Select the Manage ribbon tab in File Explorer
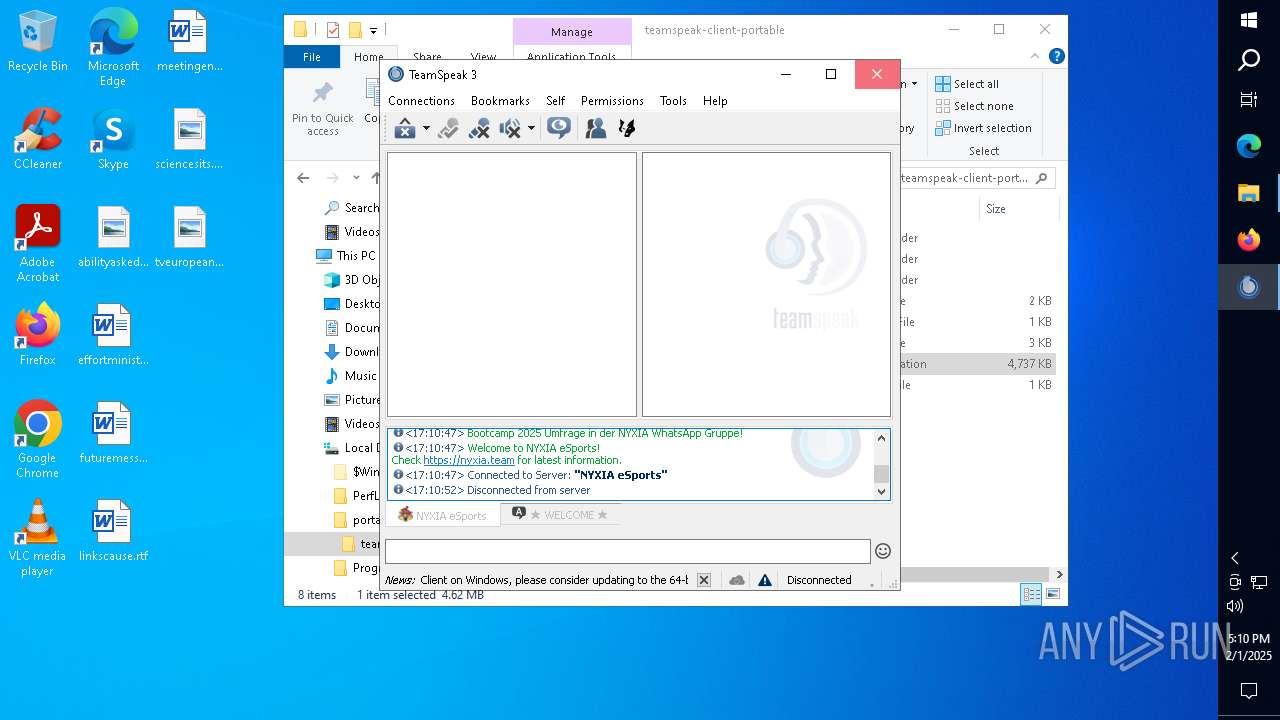The width and height of the screenshot is (1280, 720). click(x=572, y=32)
